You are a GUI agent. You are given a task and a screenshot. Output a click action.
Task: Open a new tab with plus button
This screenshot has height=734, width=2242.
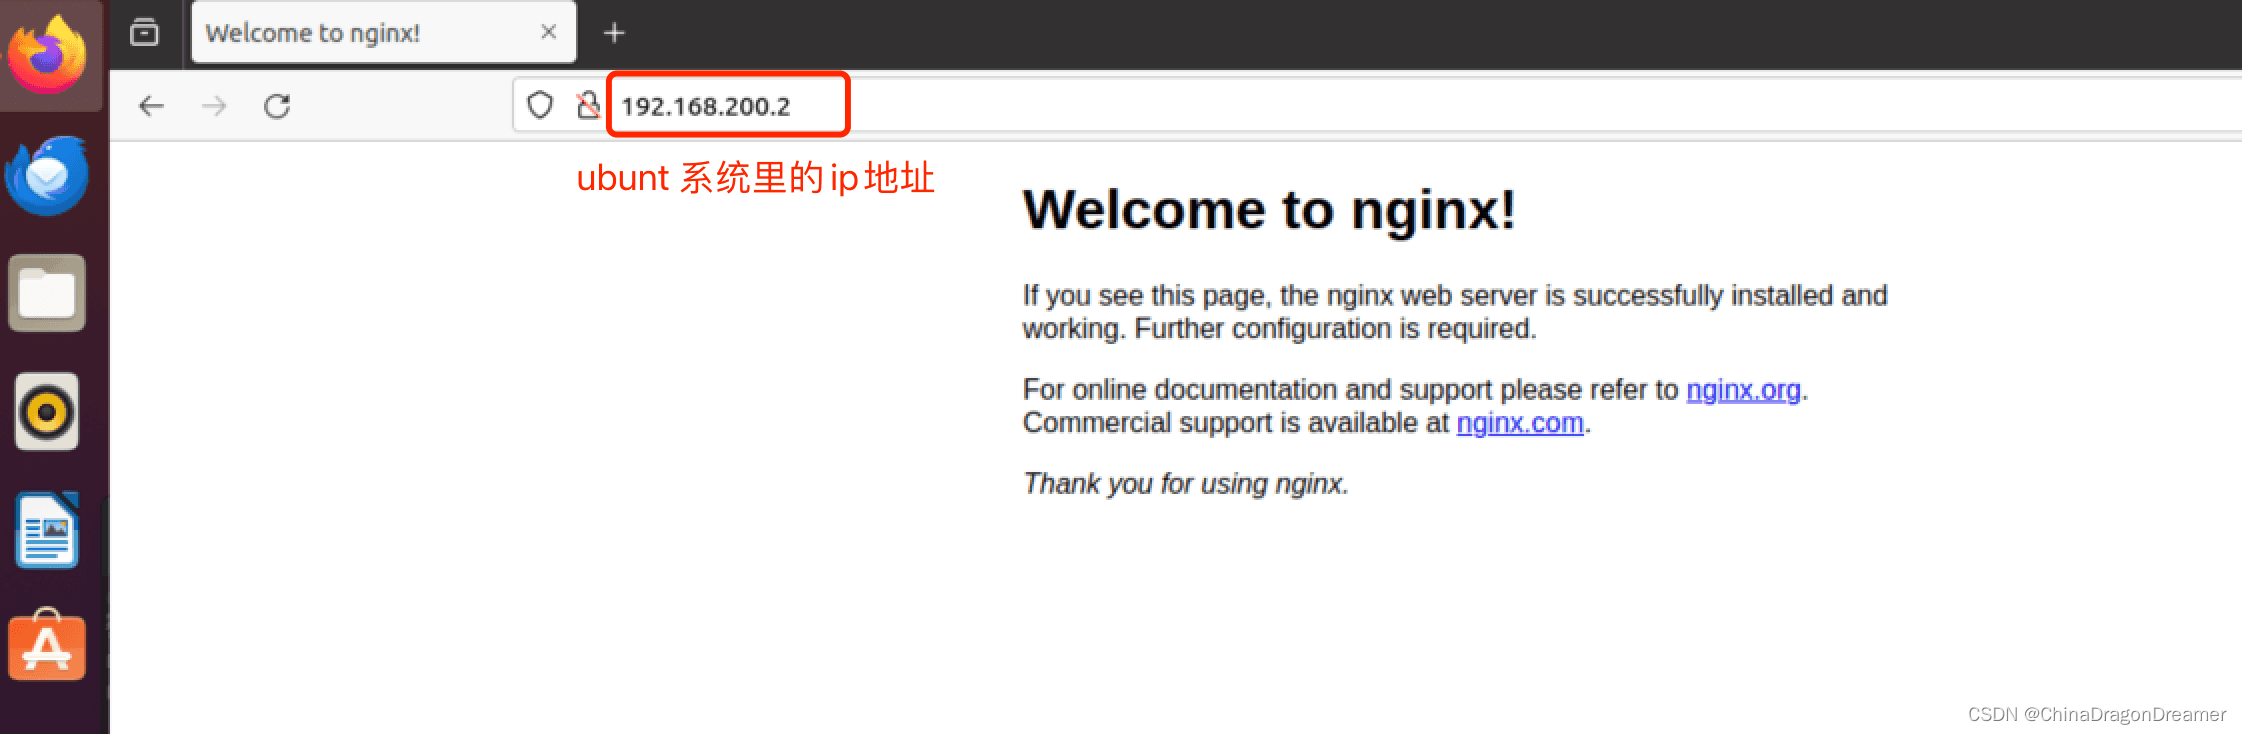[614, 33]
